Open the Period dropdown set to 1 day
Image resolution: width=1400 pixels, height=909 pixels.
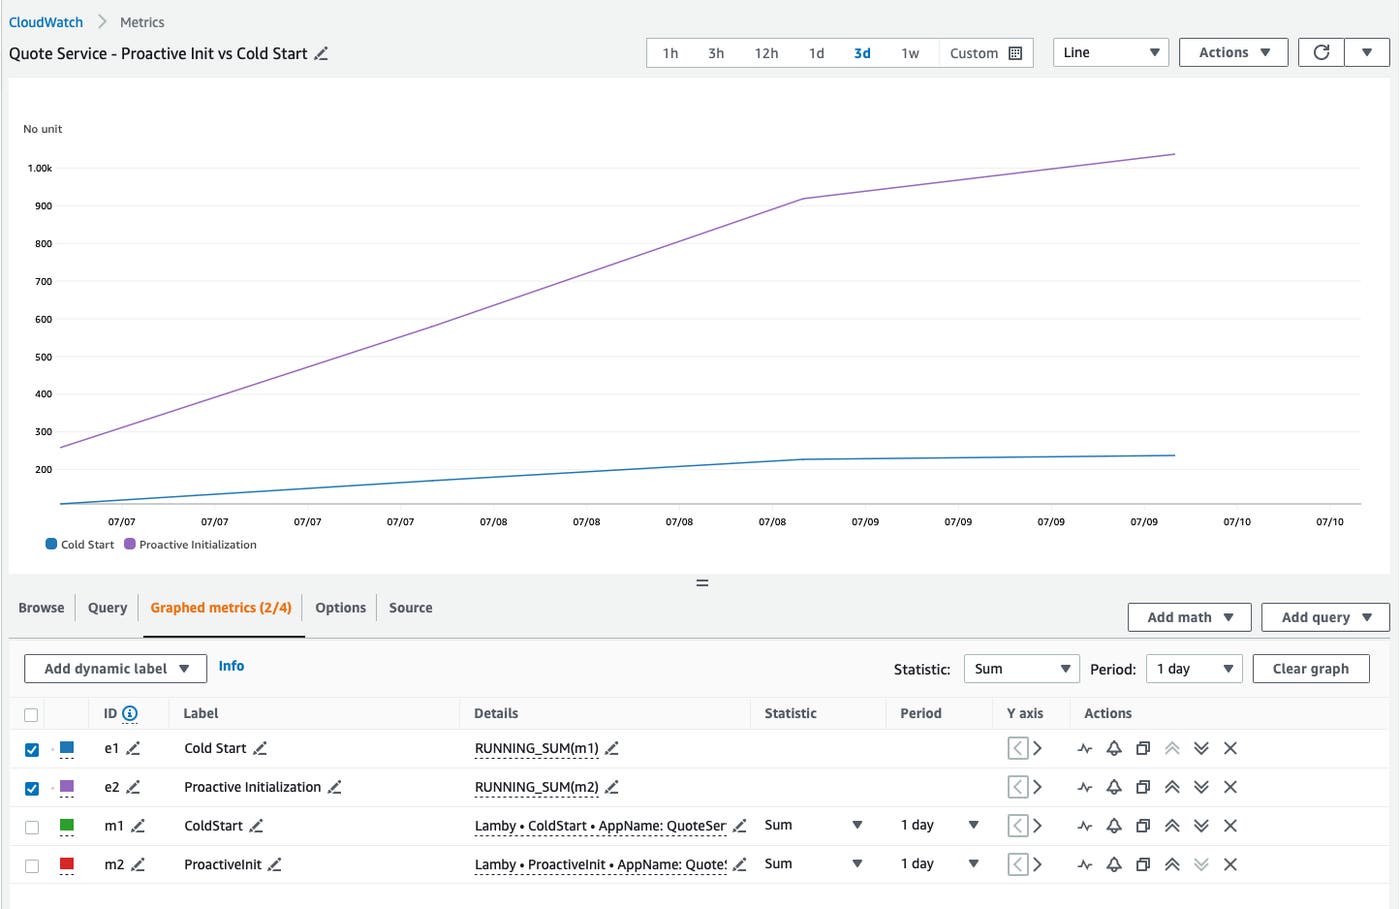[x=1194, y=668]
